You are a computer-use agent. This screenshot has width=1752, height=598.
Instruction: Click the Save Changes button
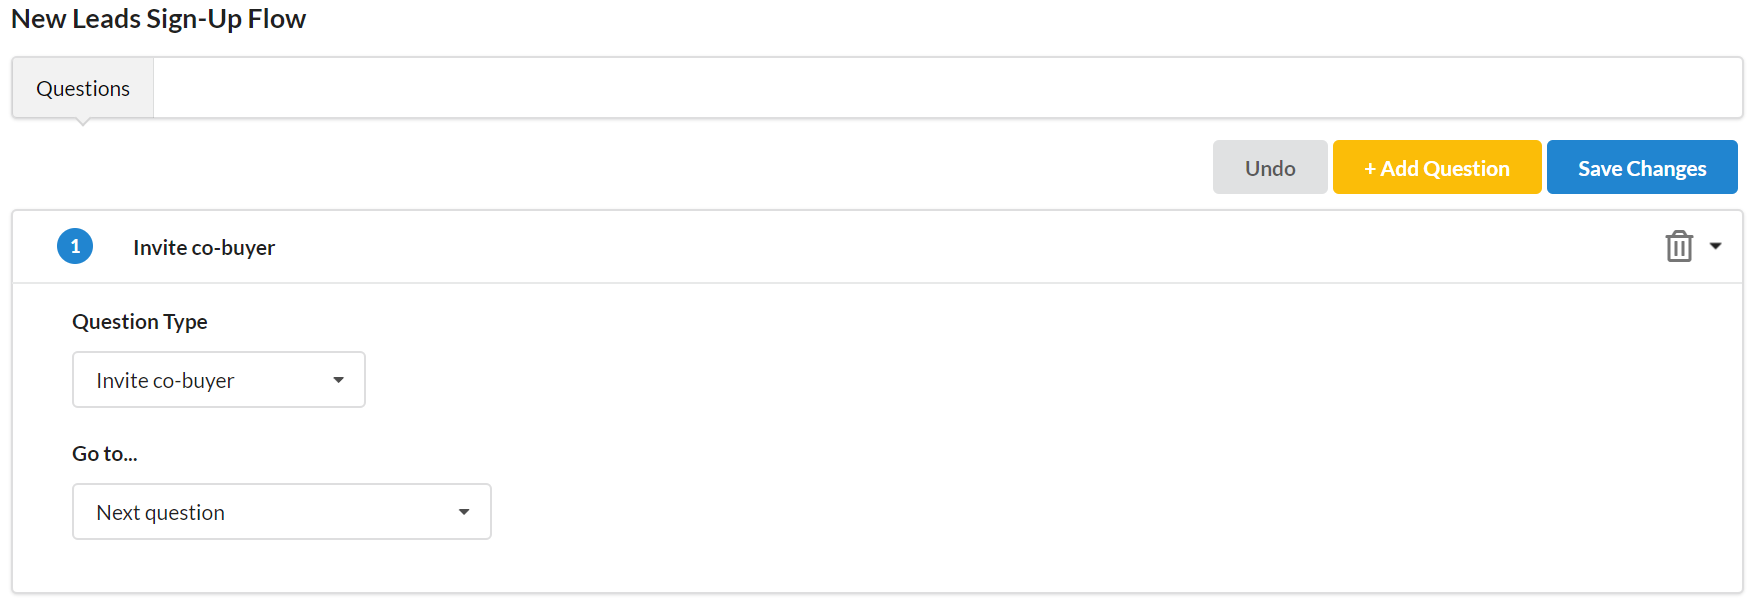1641,168
